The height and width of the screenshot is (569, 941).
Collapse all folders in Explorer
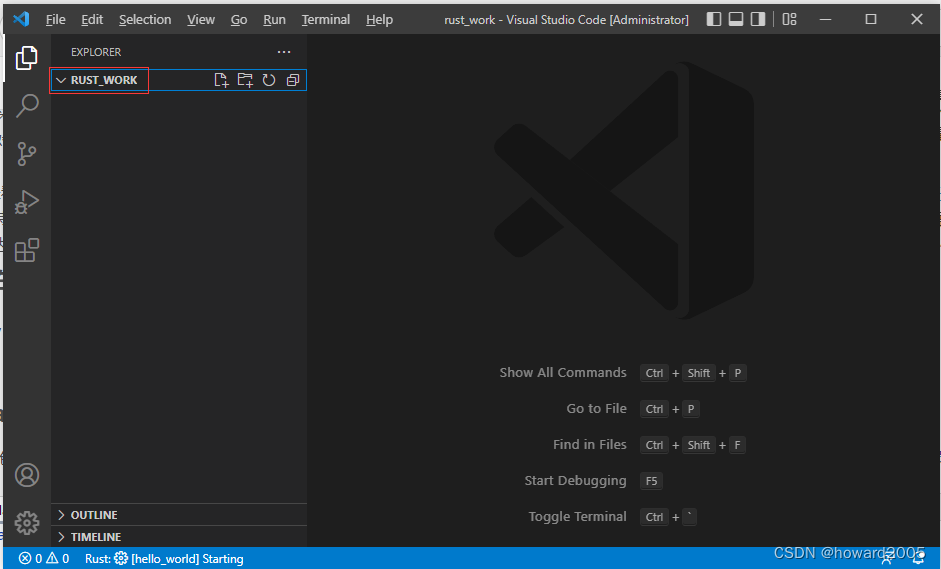pyautogui.click(x=293, y=80)
